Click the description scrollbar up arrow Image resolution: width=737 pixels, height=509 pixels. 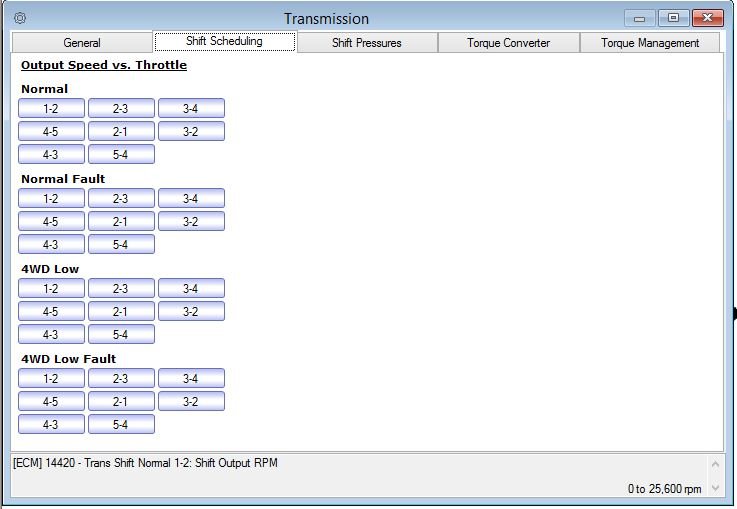click(715, 464)
